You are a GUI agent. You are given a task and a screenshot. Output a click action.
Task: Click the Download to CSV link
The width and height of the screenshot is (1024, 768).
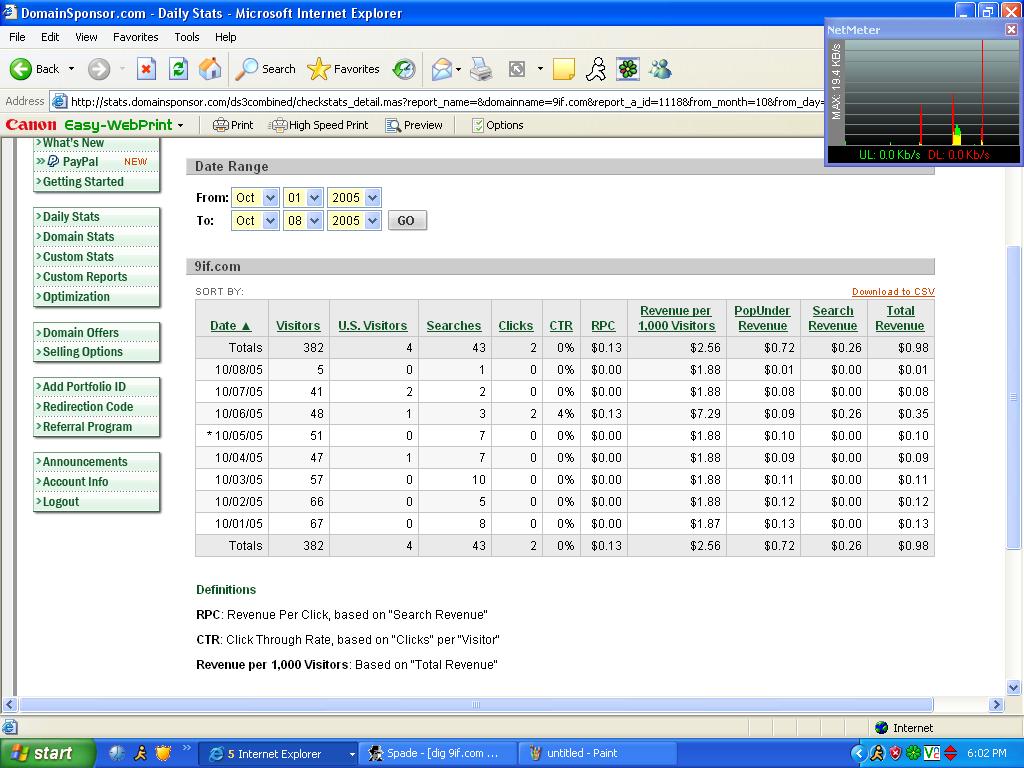pos(893,292)
